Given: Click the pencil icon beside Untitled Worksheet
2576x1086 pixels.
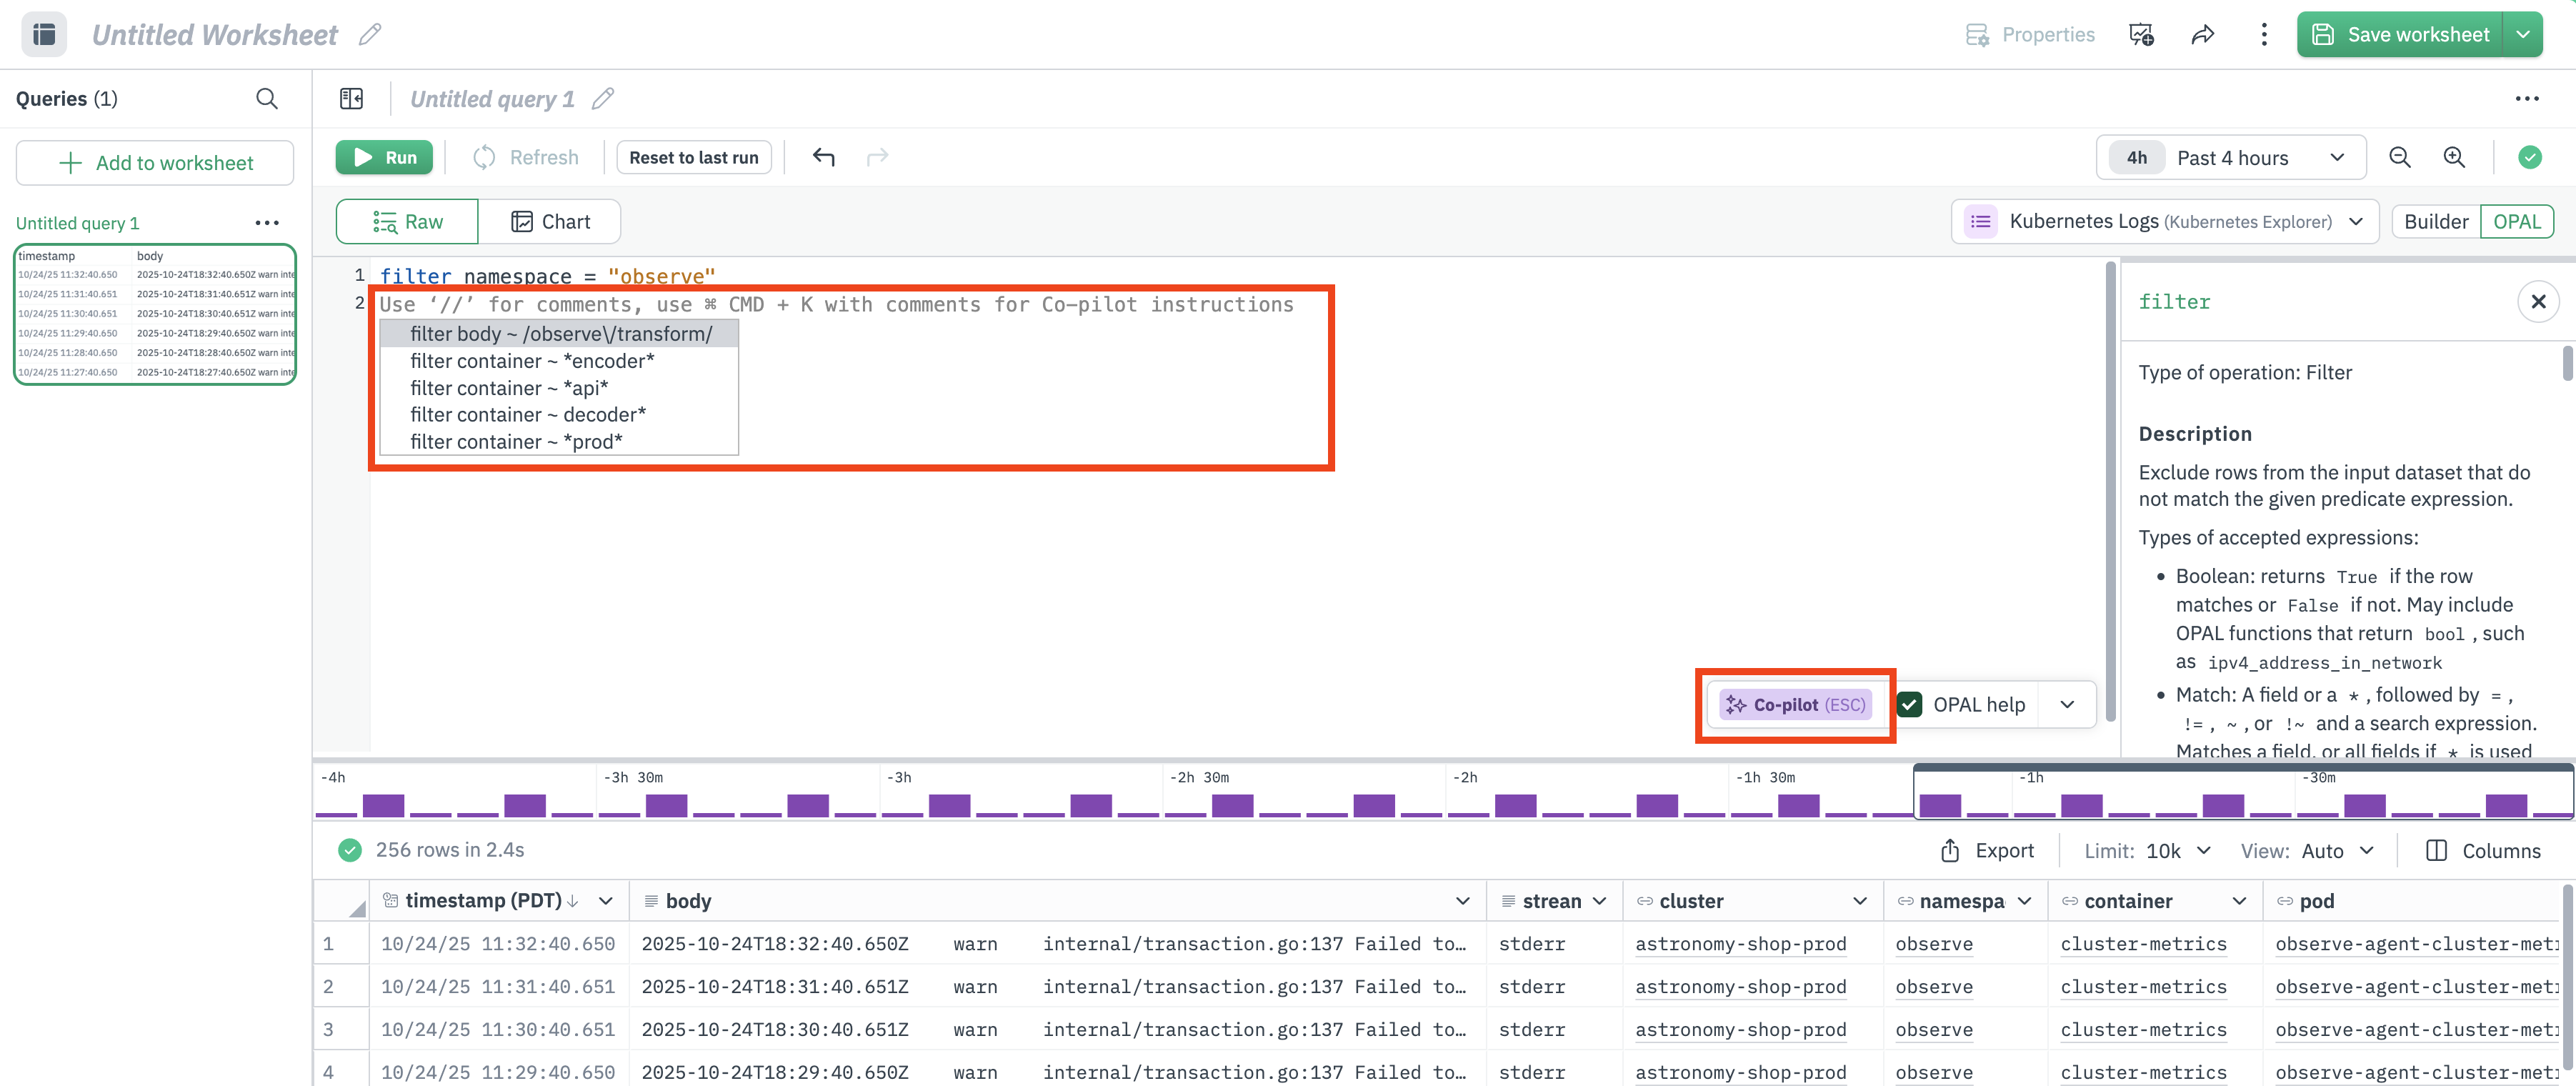Looking at the screenshot, I should [370, 34].
